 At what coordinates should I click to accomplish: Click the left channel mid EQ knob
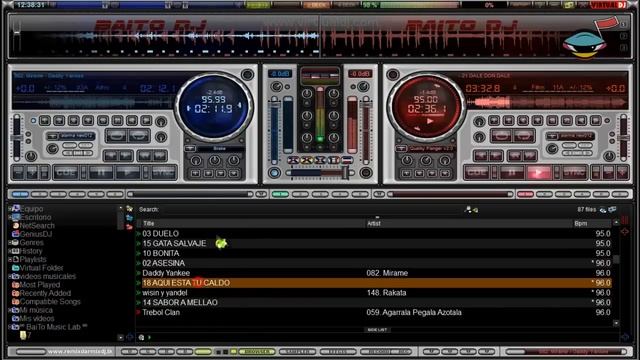click(x=307, y=116)
